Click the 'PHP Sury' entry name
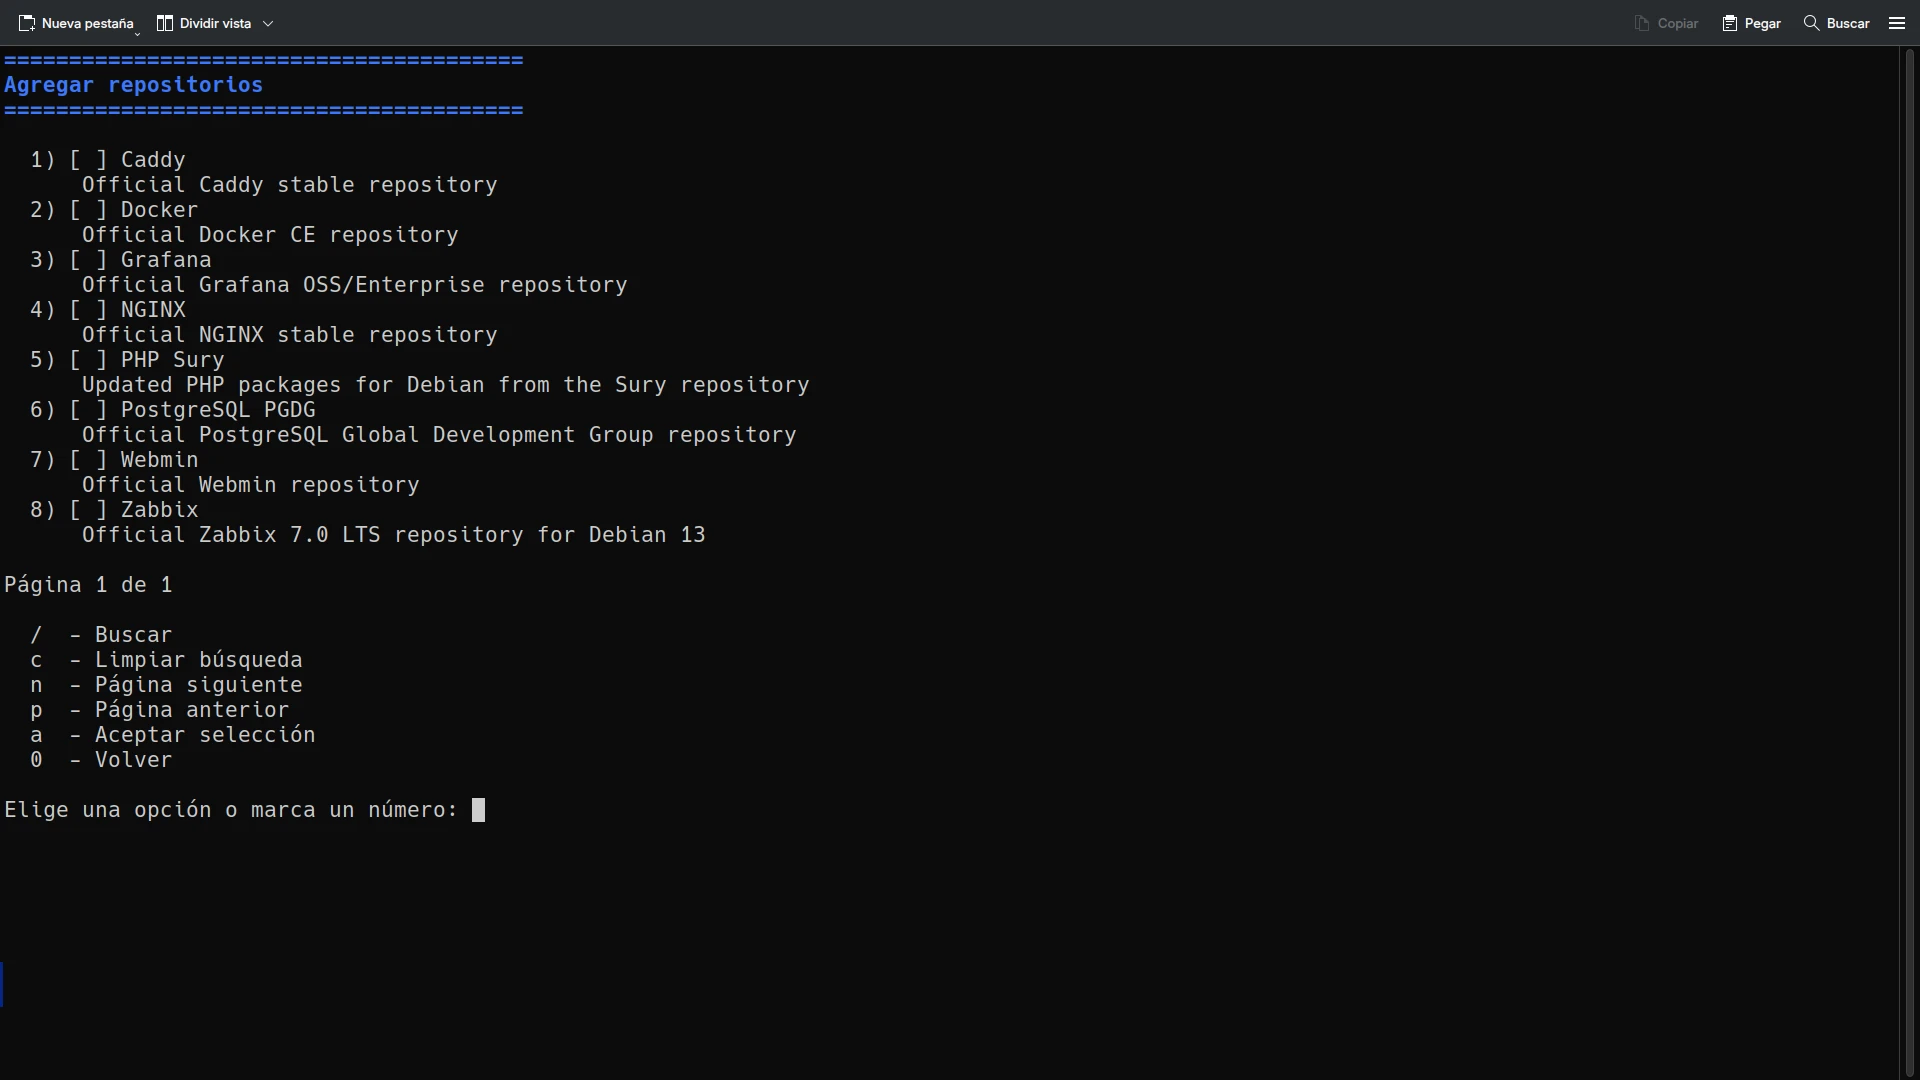1920x1080 pixels. coord(173,360)
